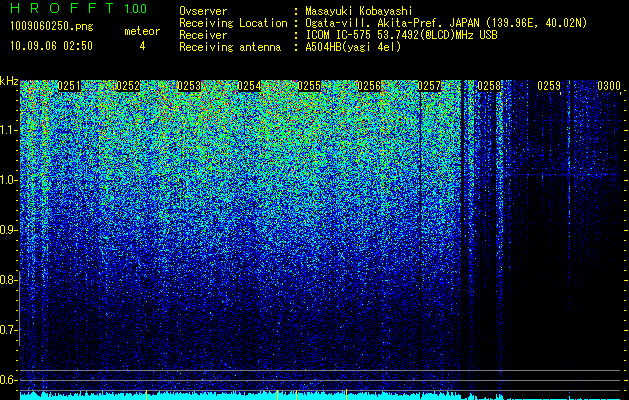Select the 0254 time marker
Image resolution: width=629 pixels, height=400 pixels.
pos(249,86)
